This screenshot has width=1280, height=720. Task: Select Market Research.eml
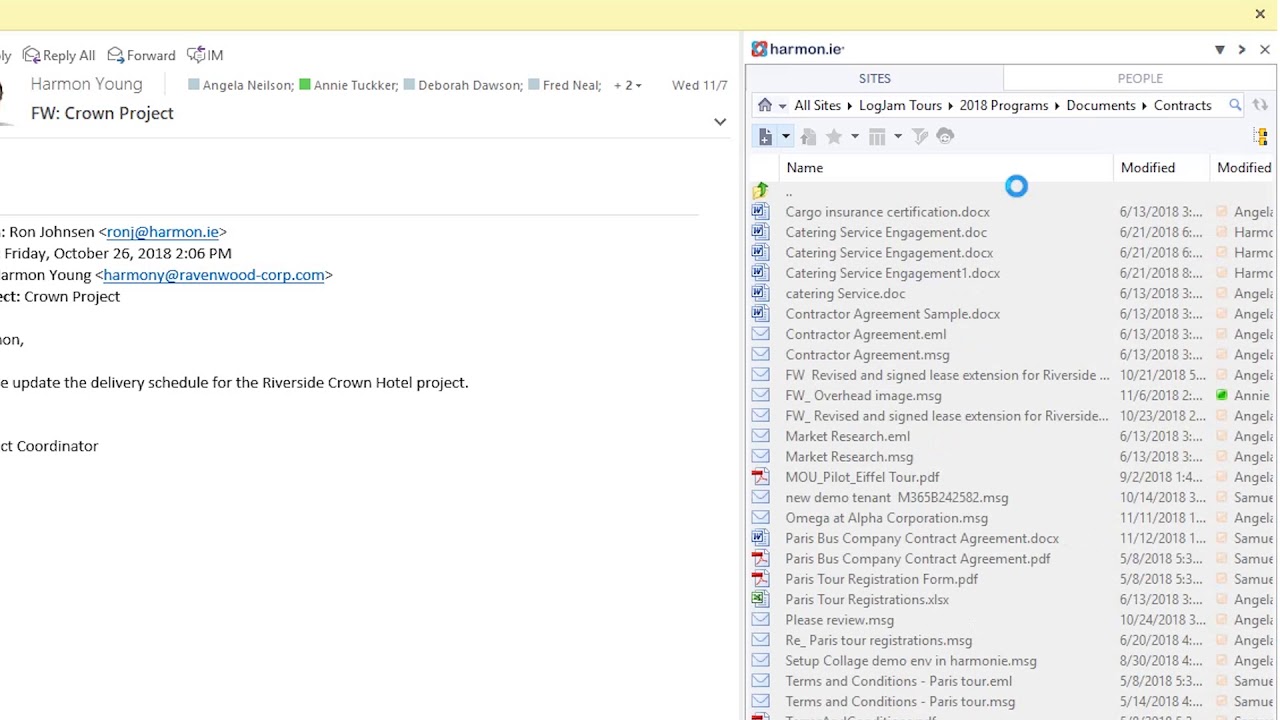(847, 436)
